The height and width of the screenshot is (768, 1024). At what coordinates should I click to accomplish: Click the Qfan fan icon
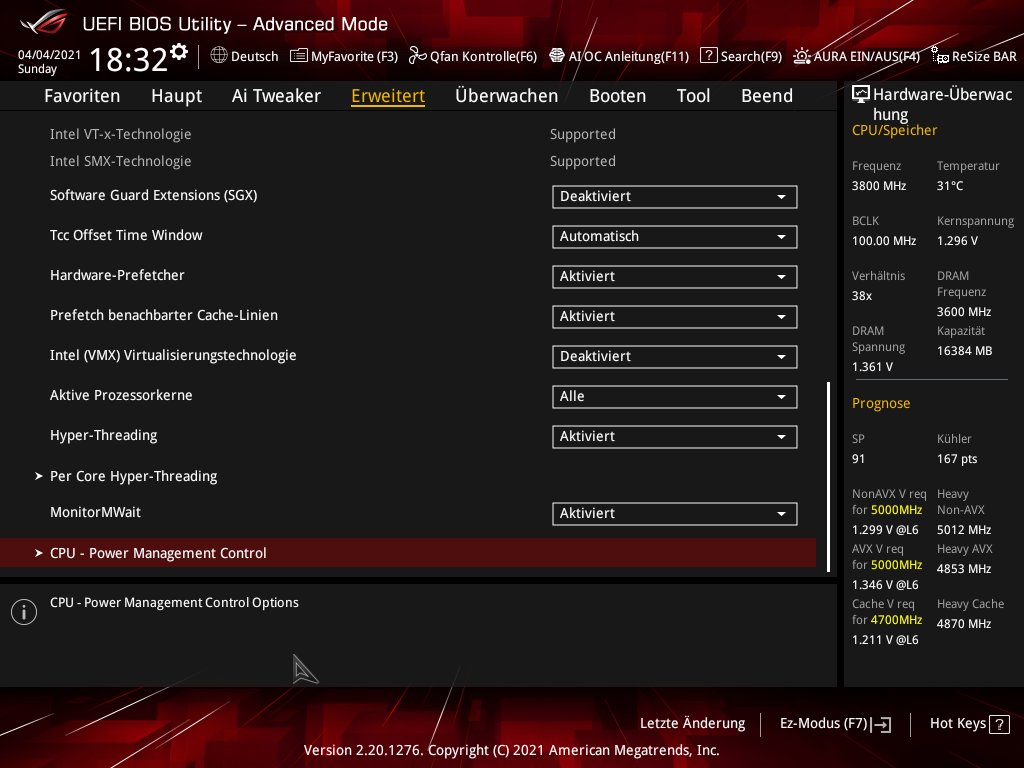pos(417,56)
